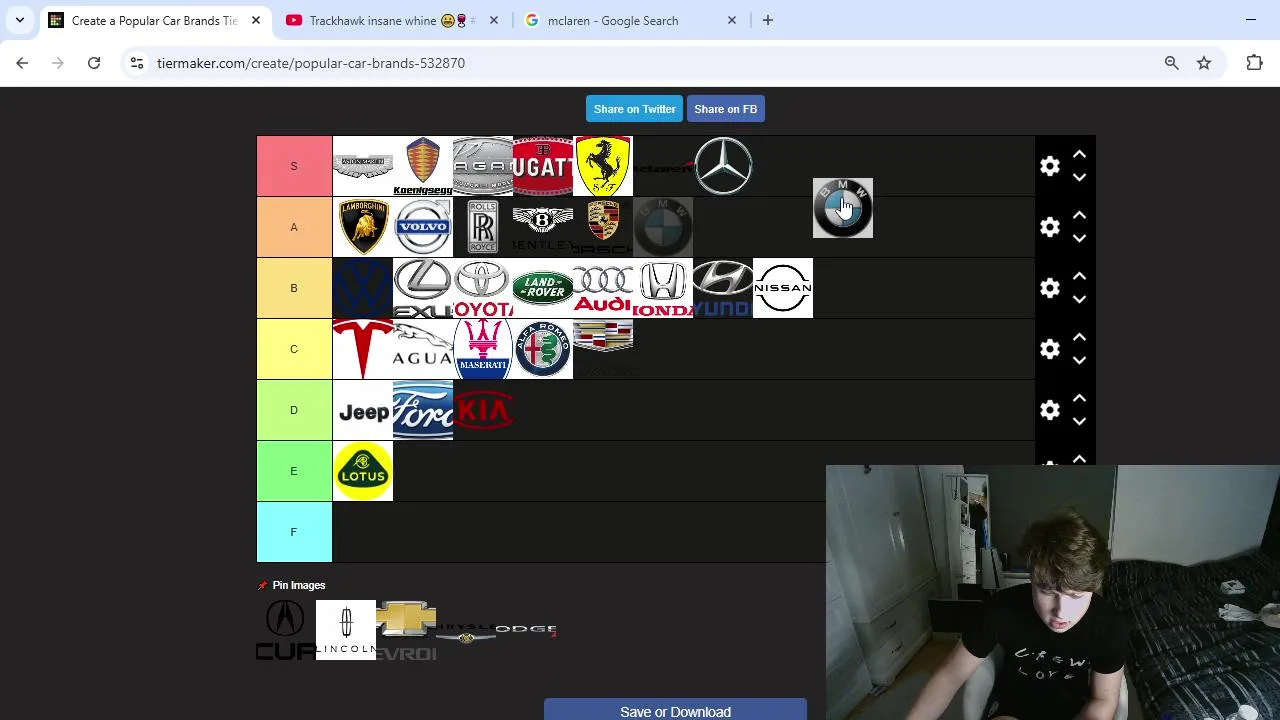Click the Toyota logo tile
This screenshot has height=720, width=1280.
click(482, 288)
